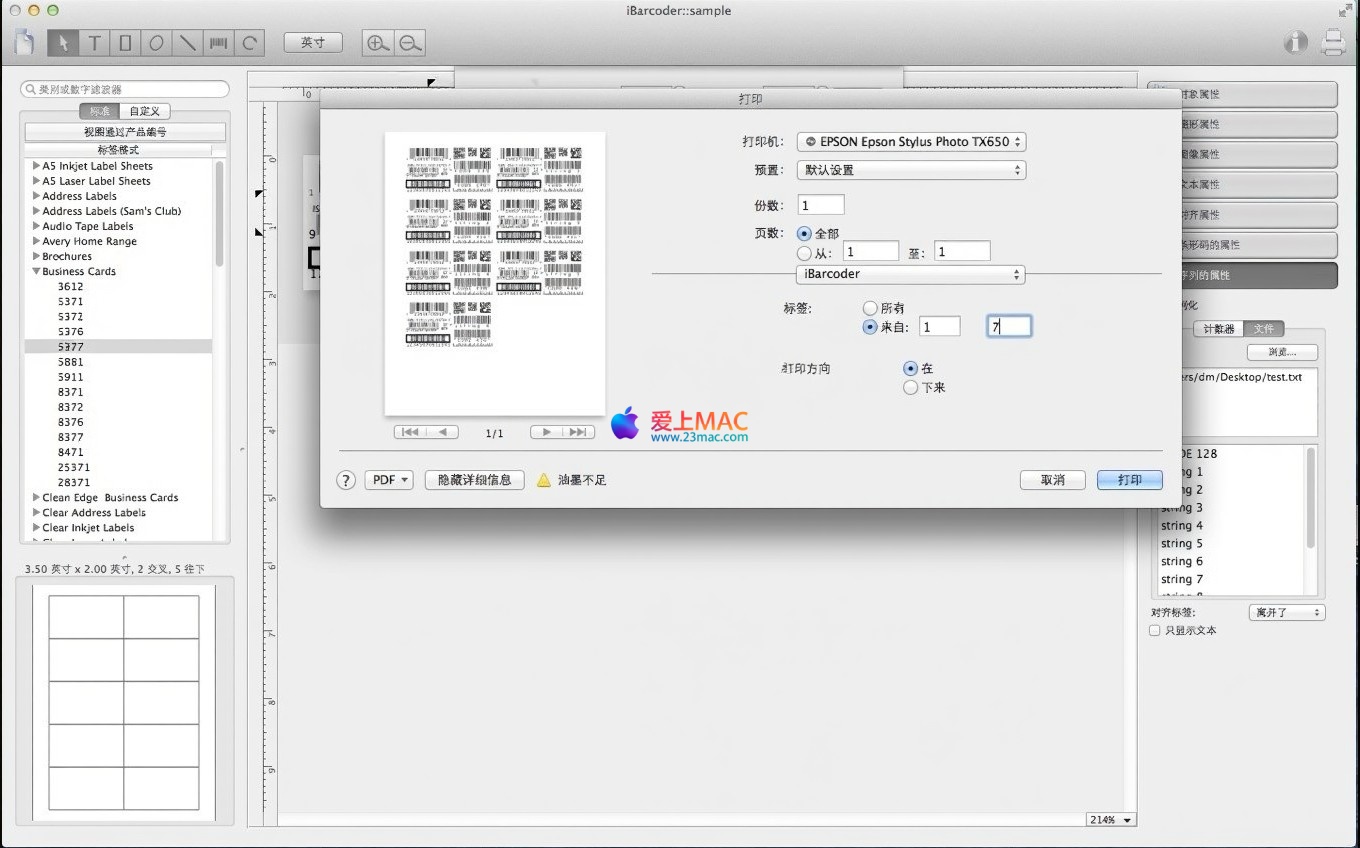
Task: Open the info inspector icon
Action: coord(1296,42)
